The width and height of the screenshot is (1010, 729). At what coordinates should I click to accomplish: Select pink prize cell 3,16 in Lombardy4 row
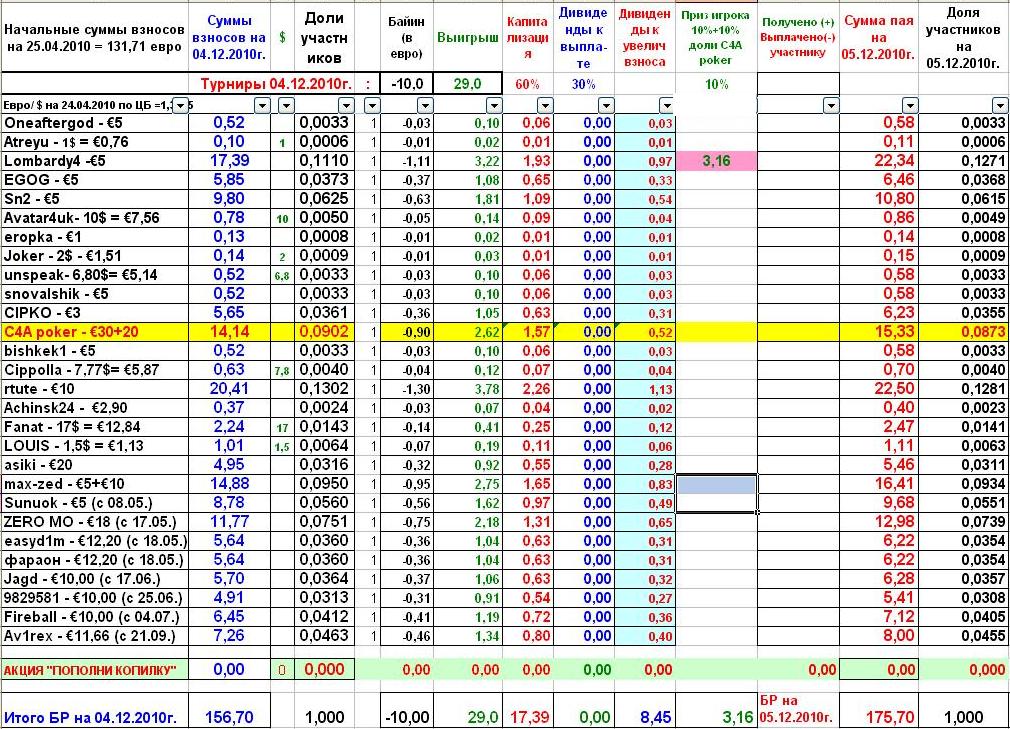coord(716,161)
